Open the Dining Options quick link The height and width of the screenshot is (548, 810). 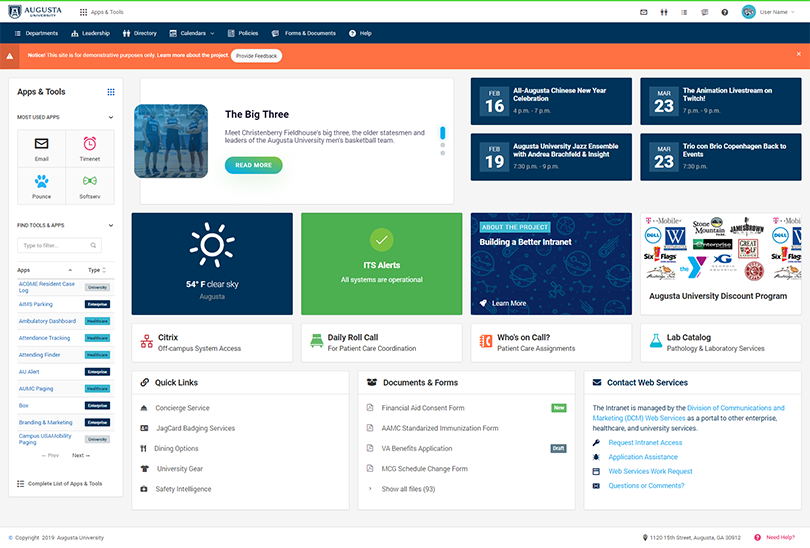tap(176, 448)
